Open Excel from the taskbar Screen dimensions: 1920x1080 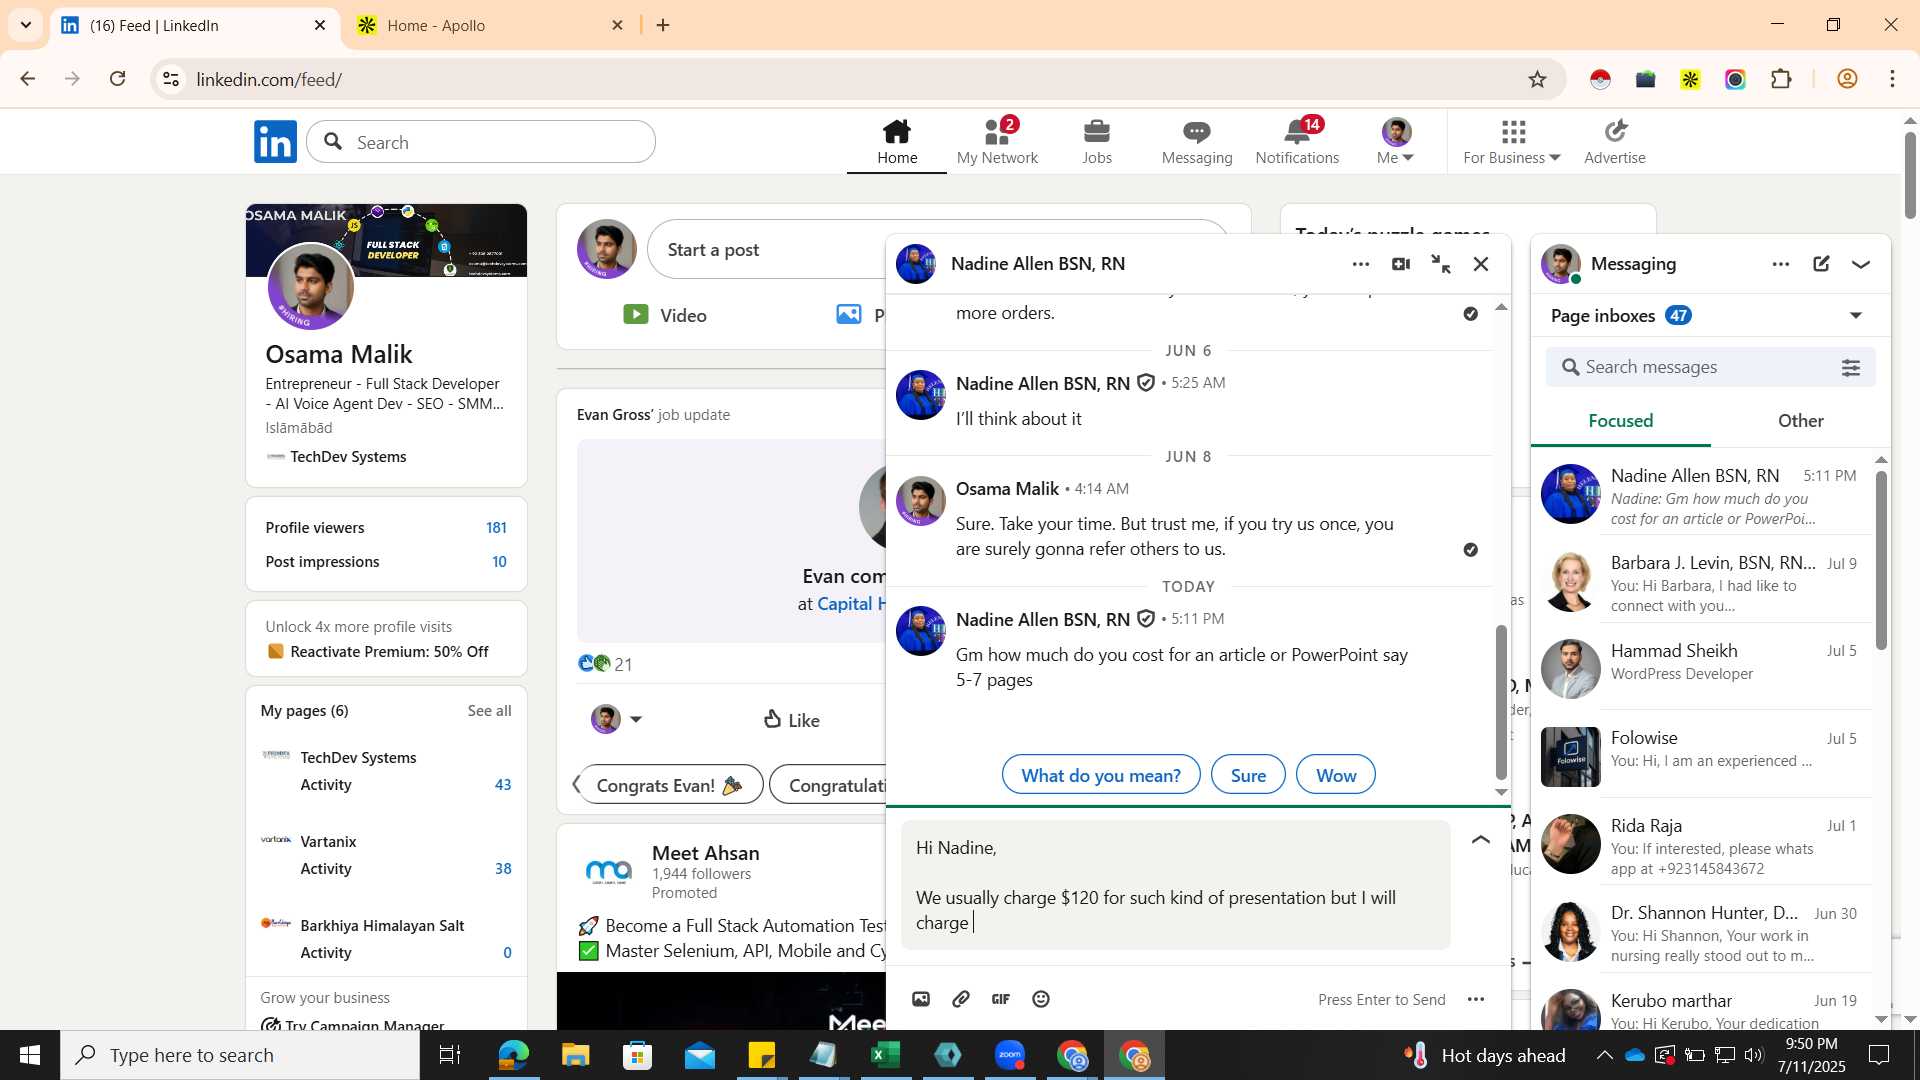(x=885, y=1055)
